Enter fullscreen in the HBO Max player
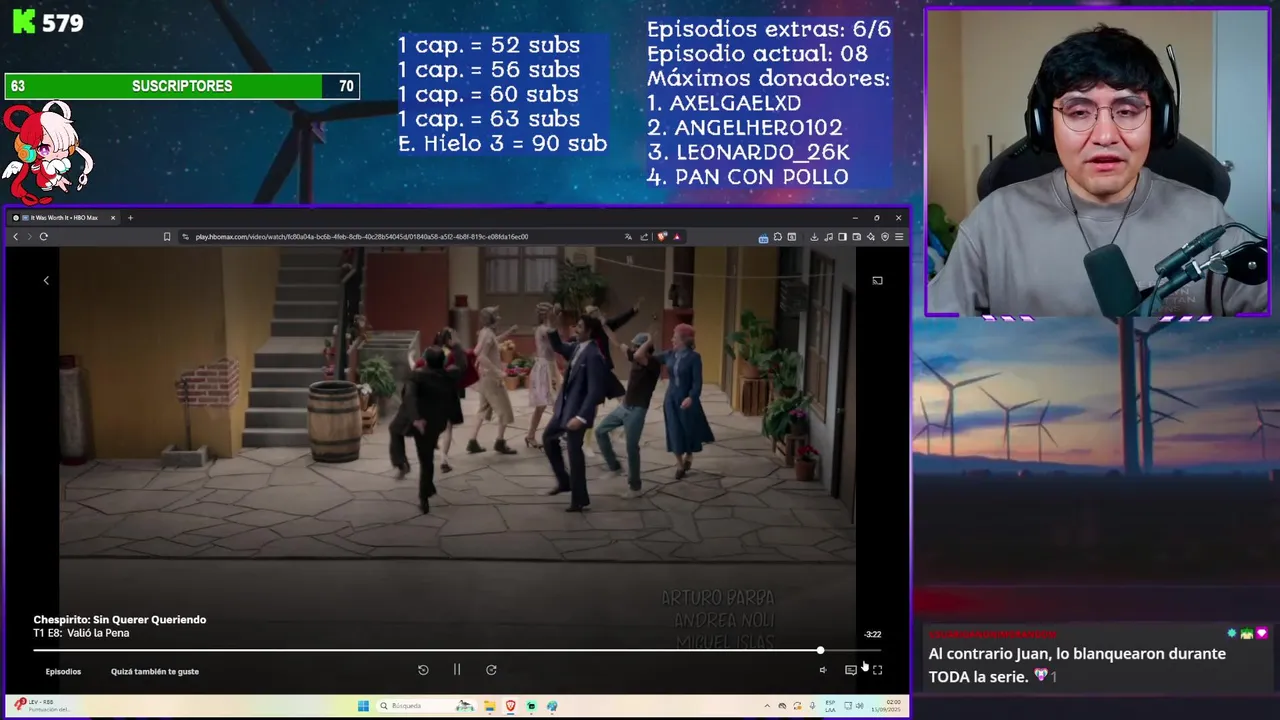 click(877, 670)
